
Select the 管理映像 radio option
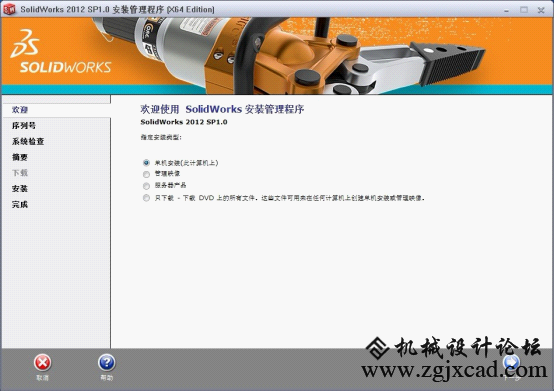146,174
